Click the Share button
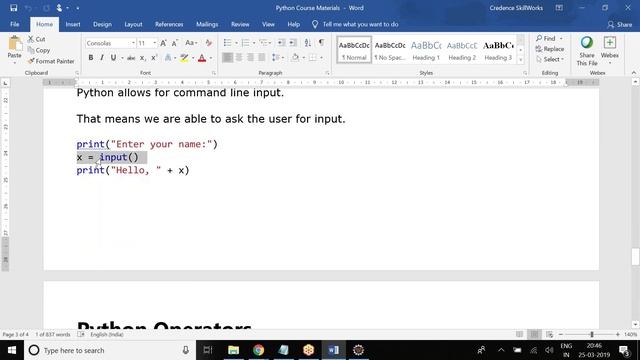 620,24
